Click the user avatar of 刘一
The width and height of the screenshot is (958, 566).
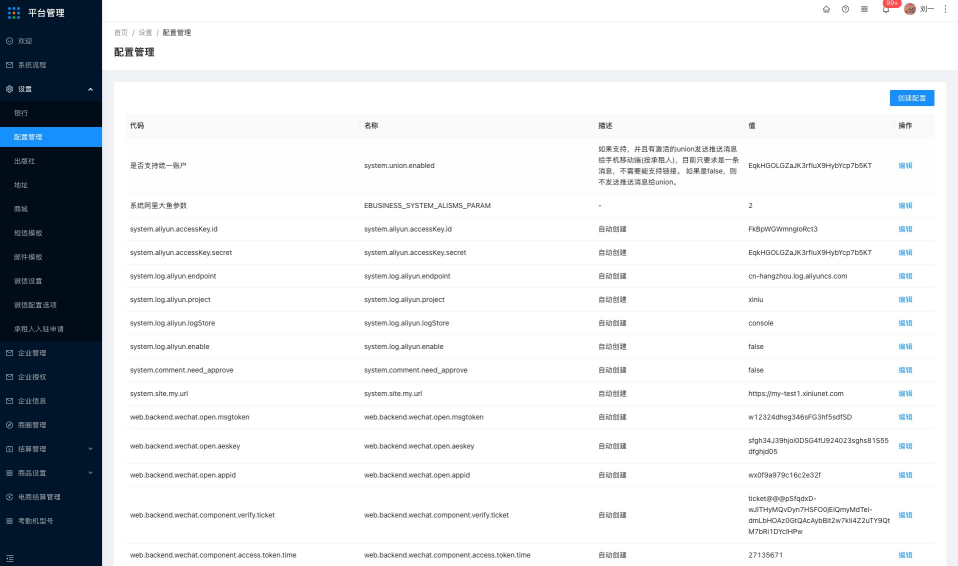click(x=910, y=9)
